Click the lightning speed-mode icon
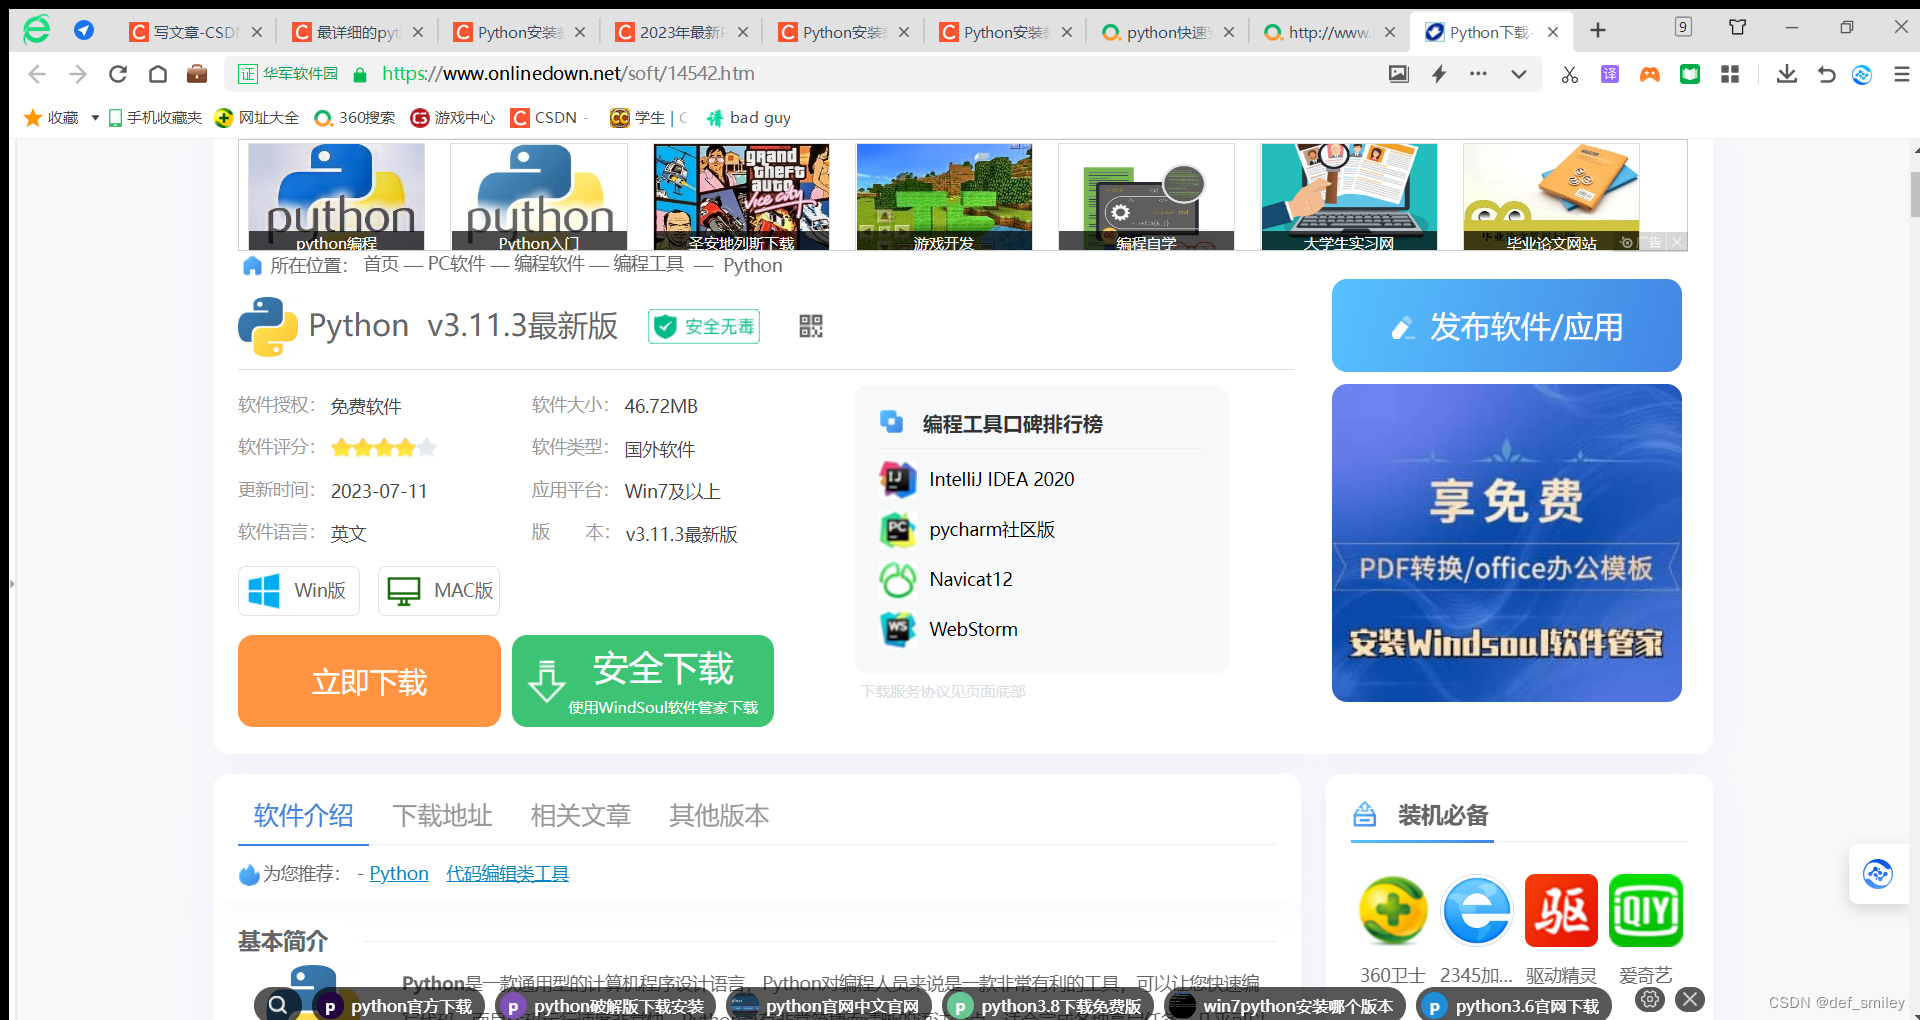 tap(1439, 74)
